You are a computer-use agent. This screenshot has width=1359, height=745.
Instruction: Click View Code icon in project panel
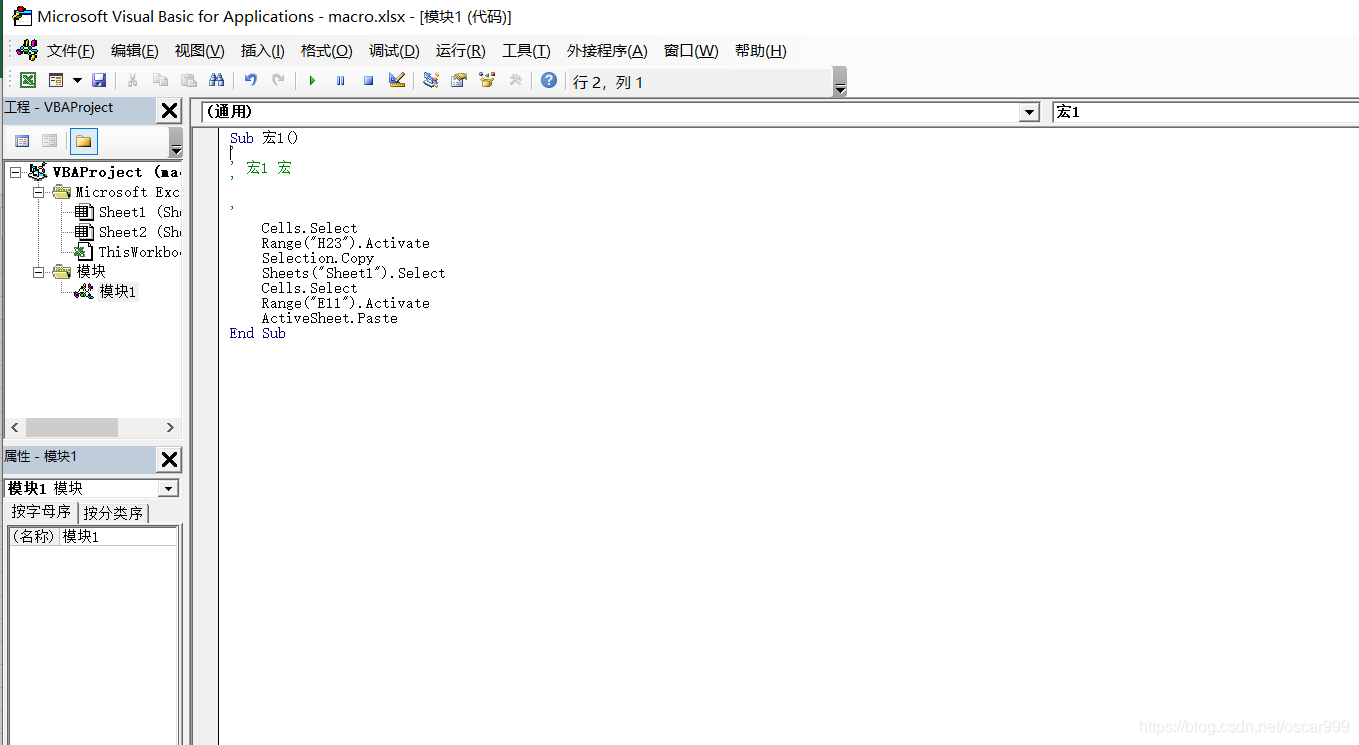(22, 141)
